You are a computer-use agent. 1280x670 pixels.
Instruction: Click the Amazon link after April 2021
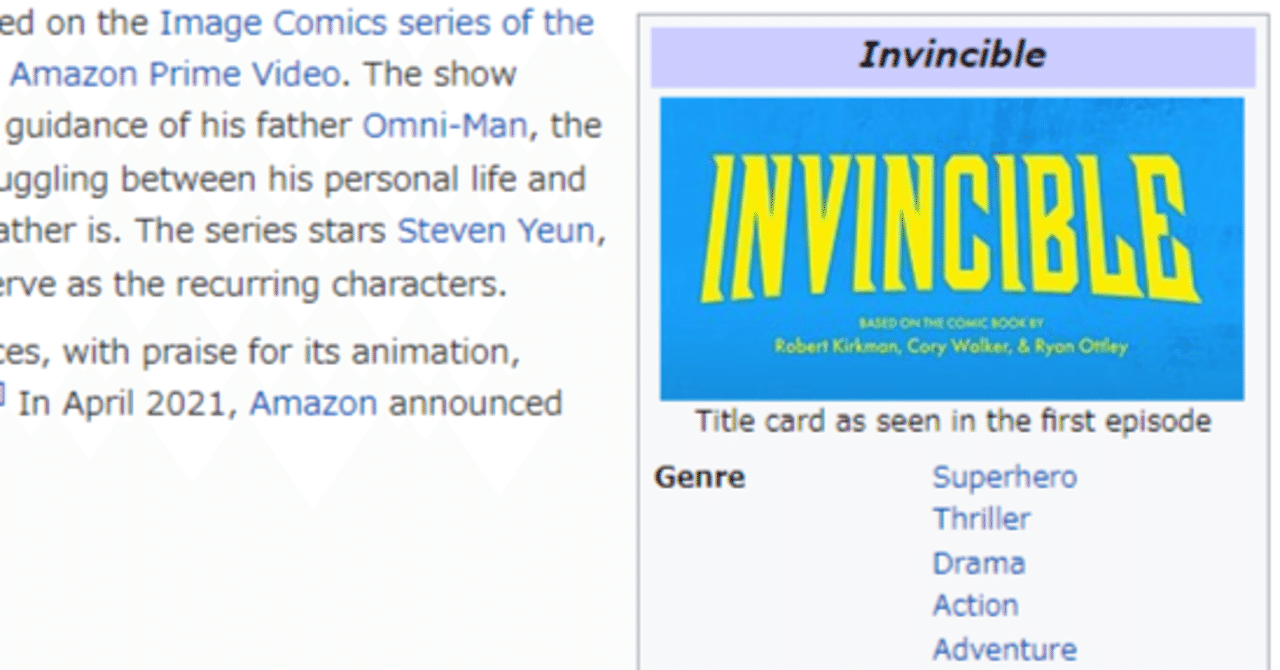tap(313, 403)
